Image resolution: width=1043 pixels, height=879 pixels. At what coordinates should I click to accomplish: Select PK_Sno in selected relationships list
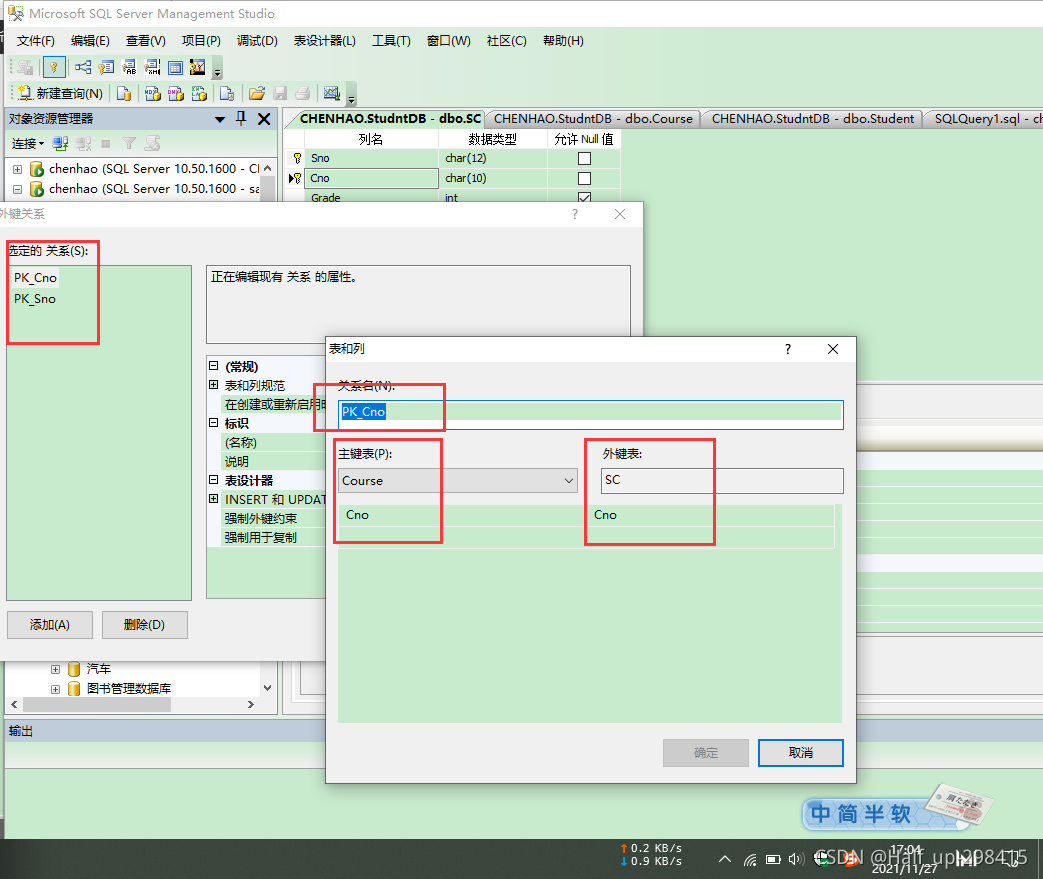[35, 299]
